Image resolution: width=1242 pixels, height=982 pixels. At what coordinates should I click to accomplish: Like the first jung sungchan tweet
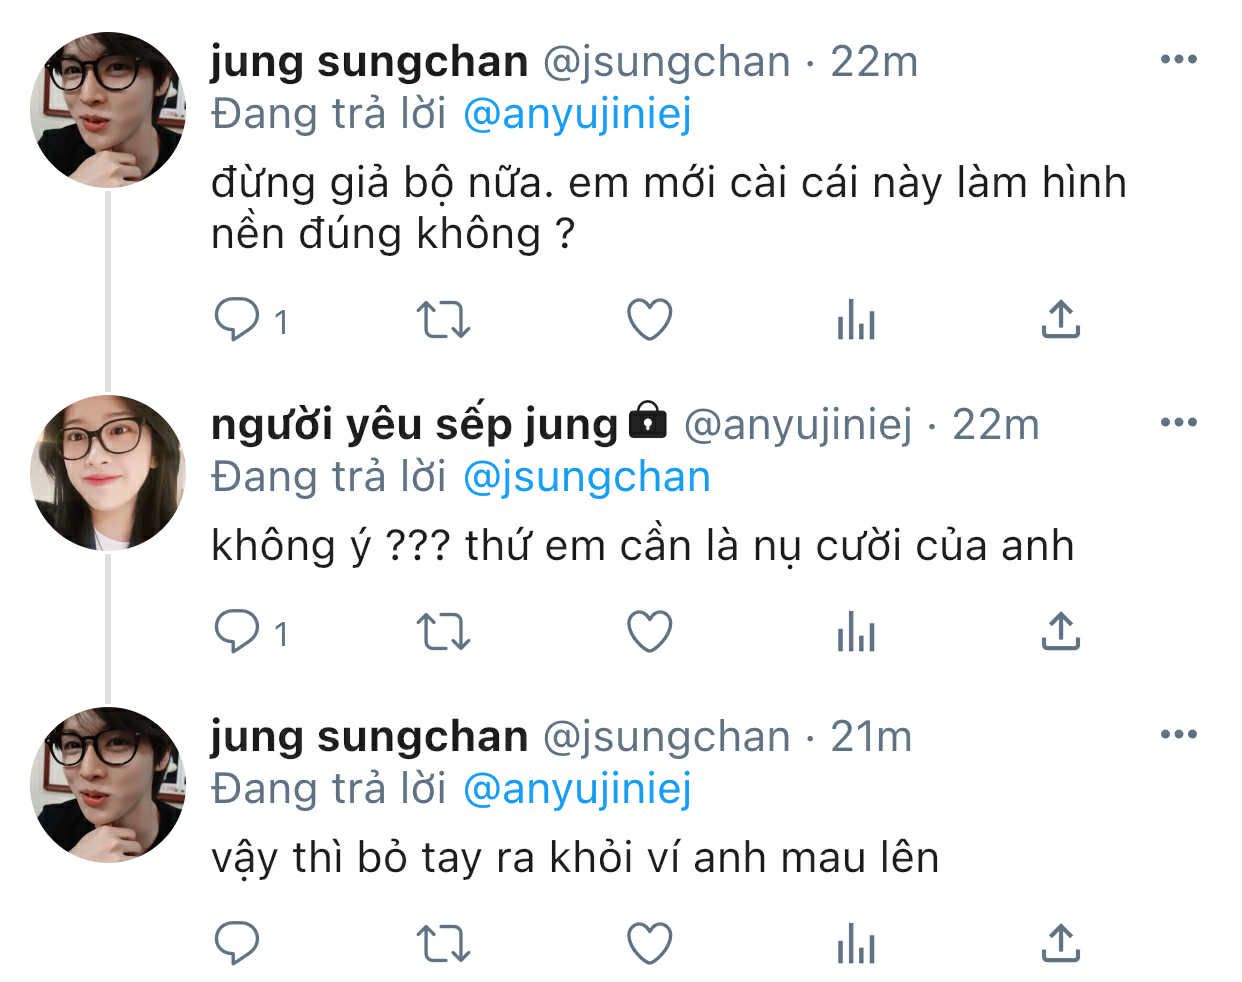coord(649,321)
